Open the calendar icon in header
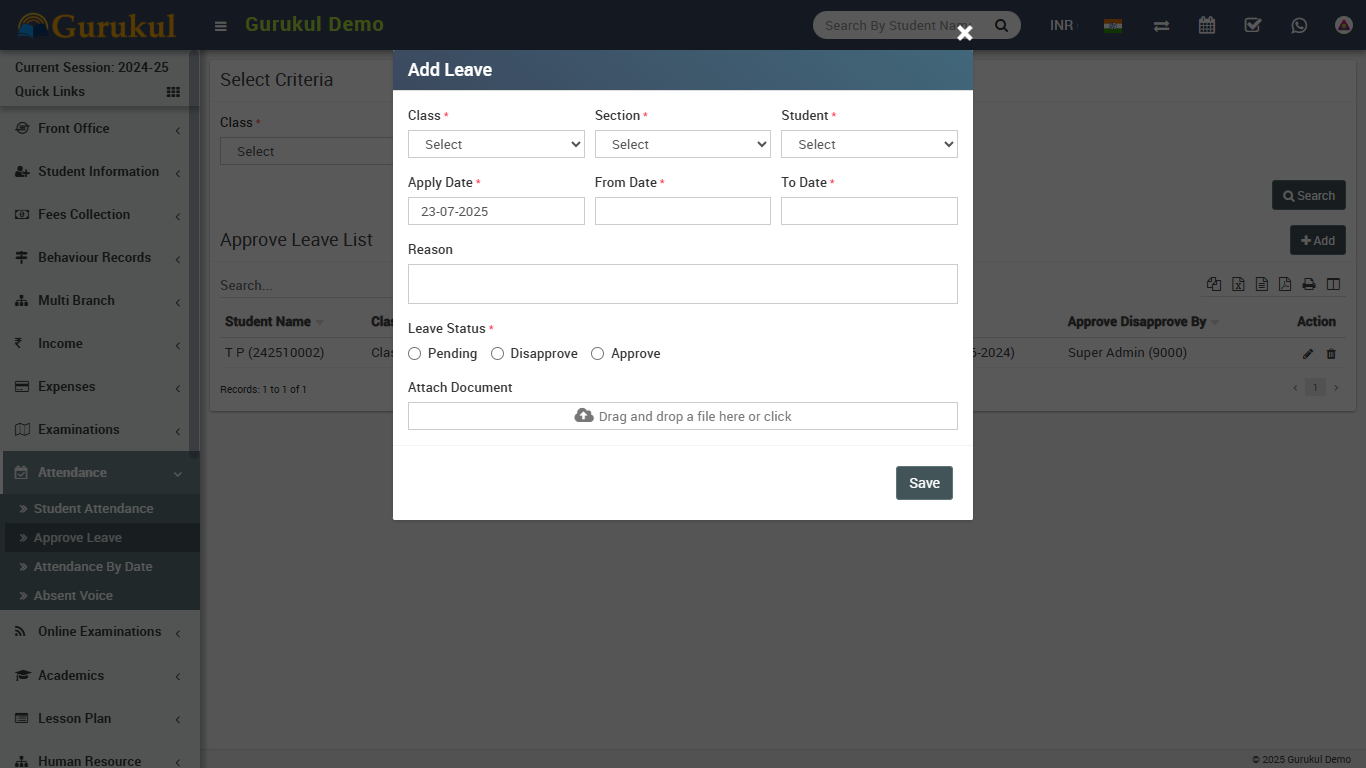1366x768 pixels. [x=1207, y=25]
